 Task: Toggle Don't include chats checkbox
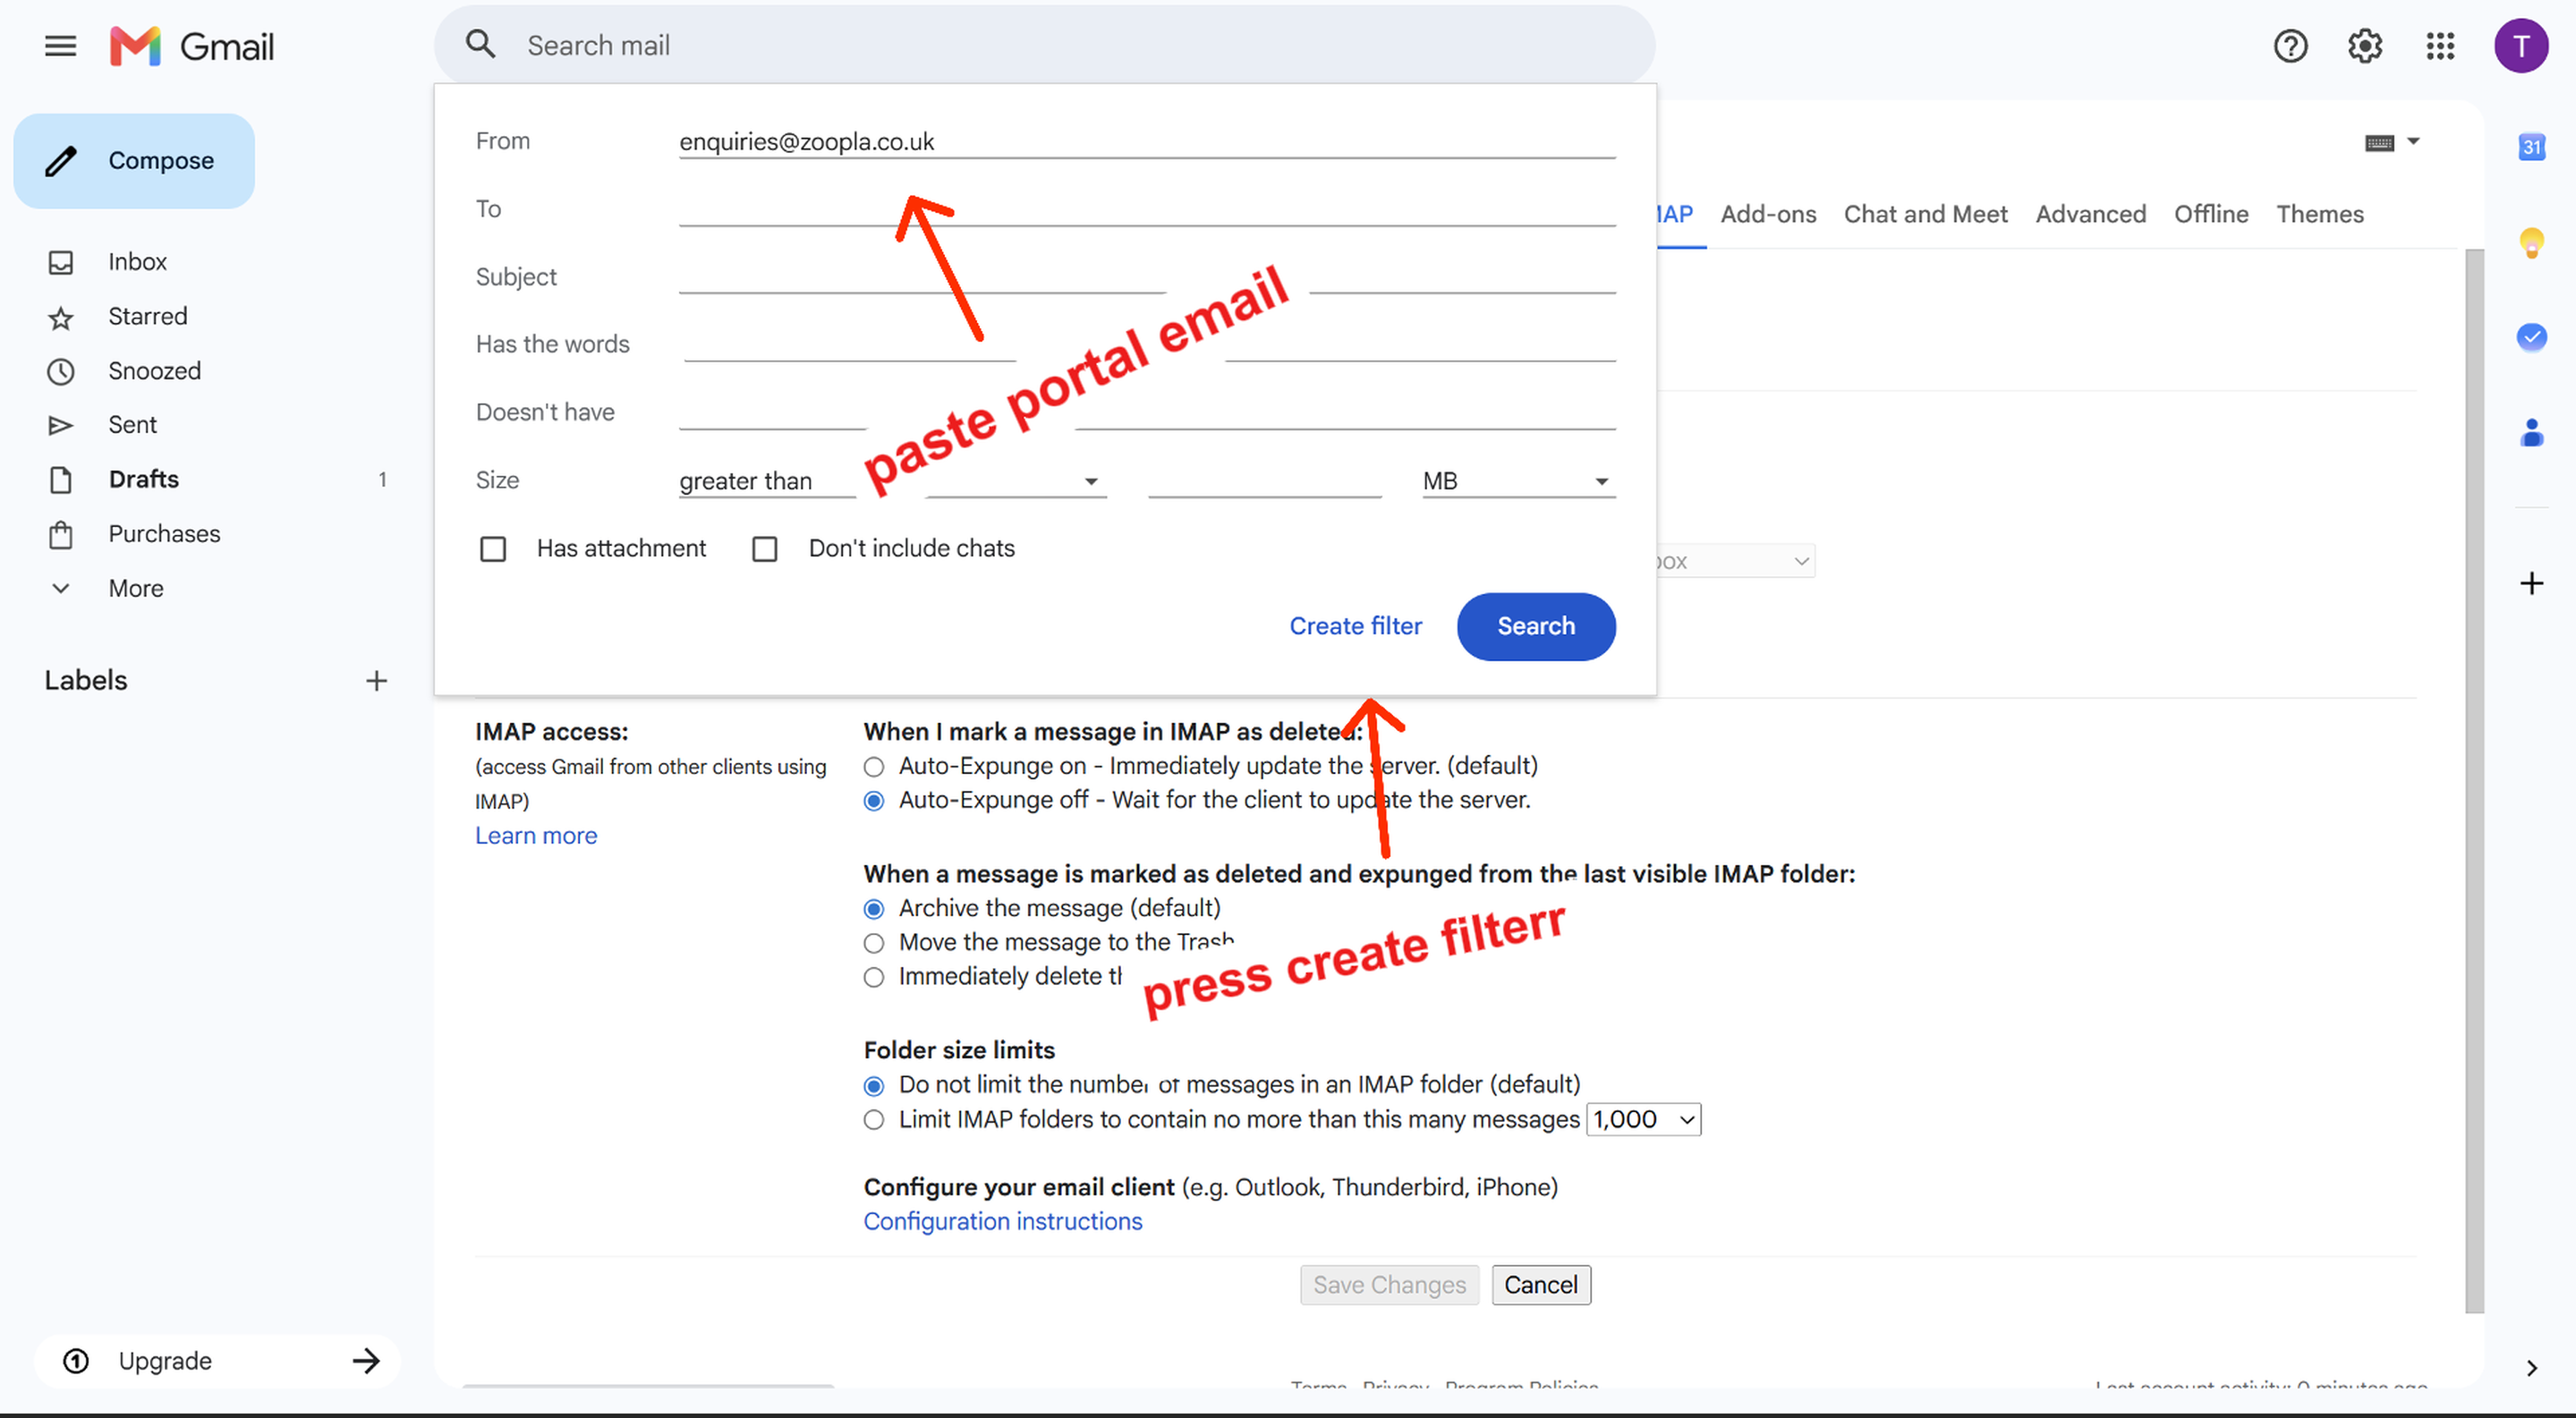(765, 549)
